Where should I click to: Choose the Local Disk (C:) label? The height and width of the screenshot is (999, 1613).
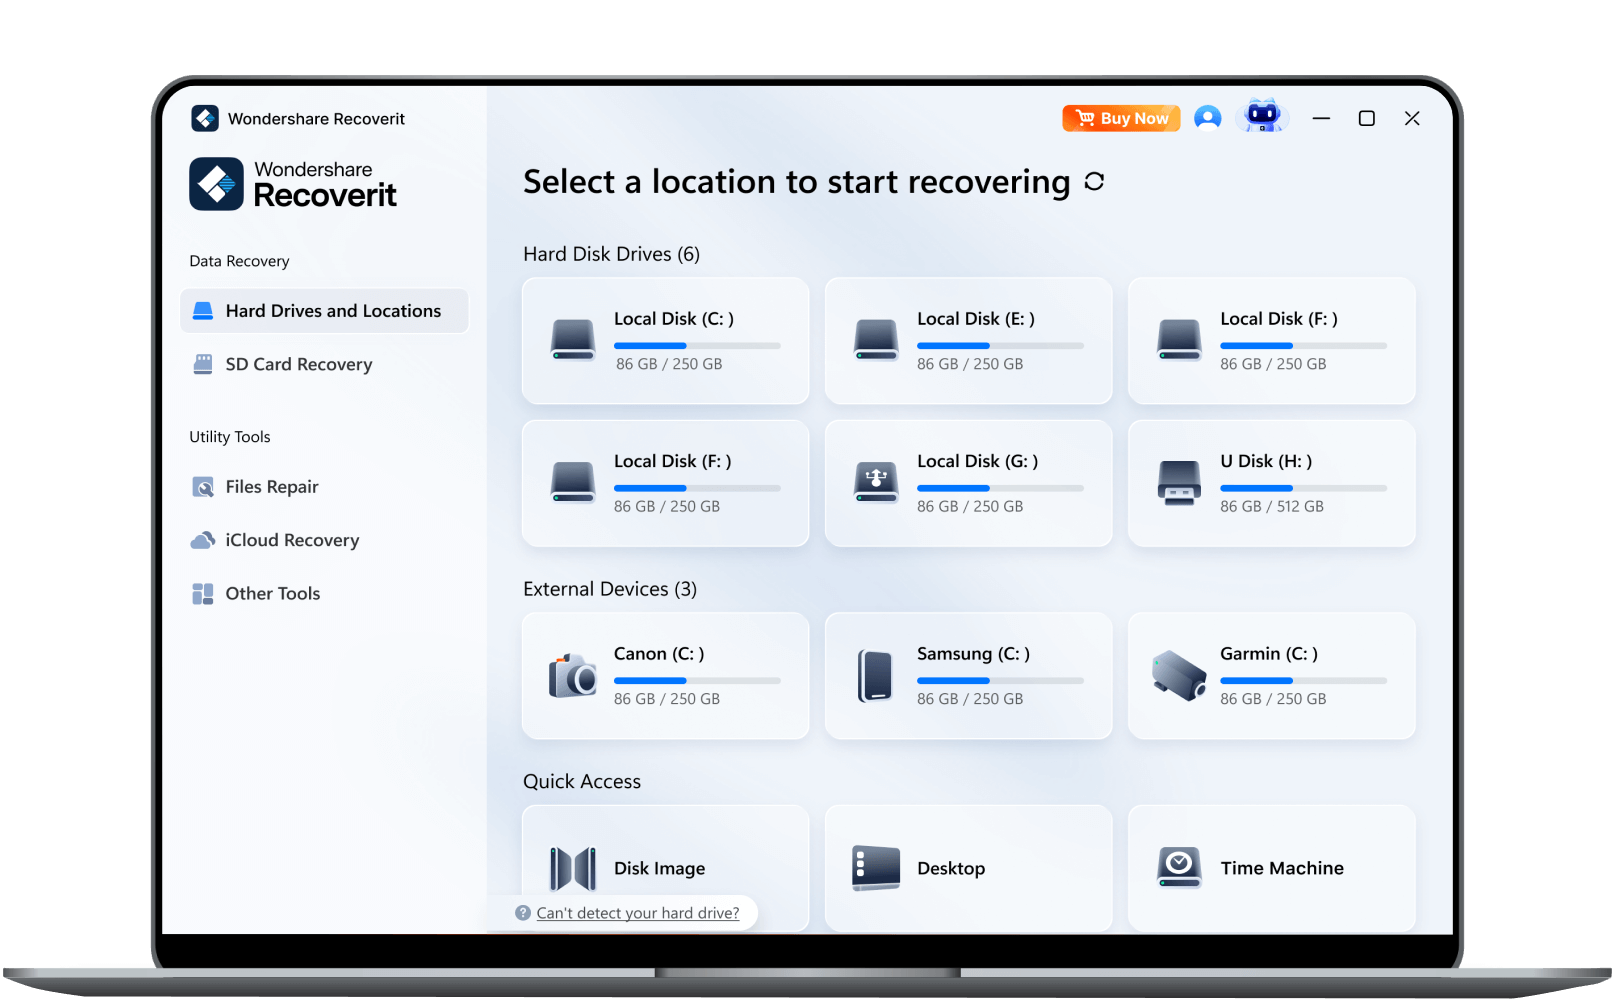(x=674, y=319)
